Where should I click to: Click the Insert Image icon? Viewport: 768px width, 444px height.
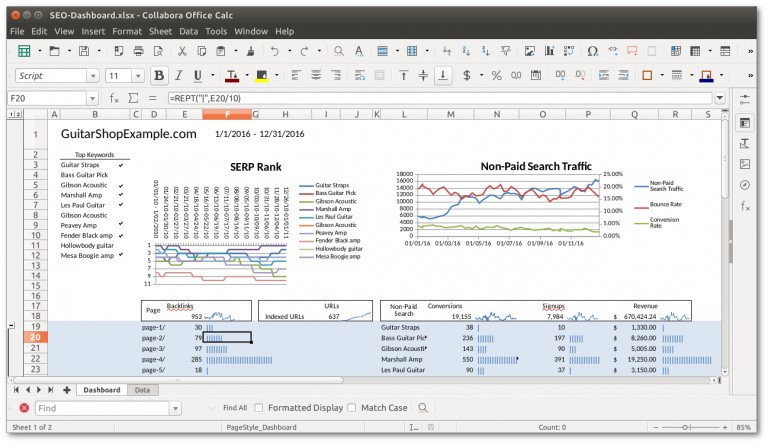point(529,51)
